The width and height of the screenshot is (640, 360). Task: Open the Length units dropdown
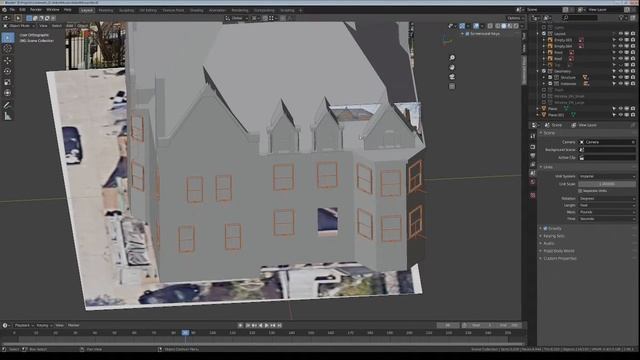tap(607, 205)
